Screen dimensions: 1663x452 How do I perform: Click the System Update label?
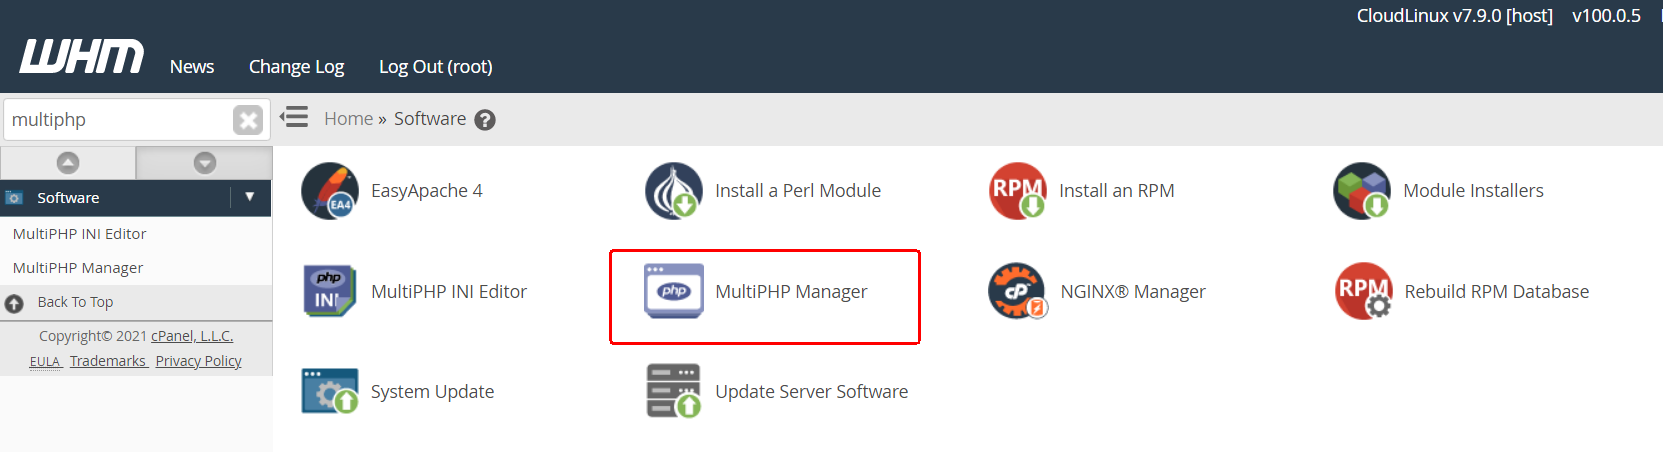click(432, 392)
